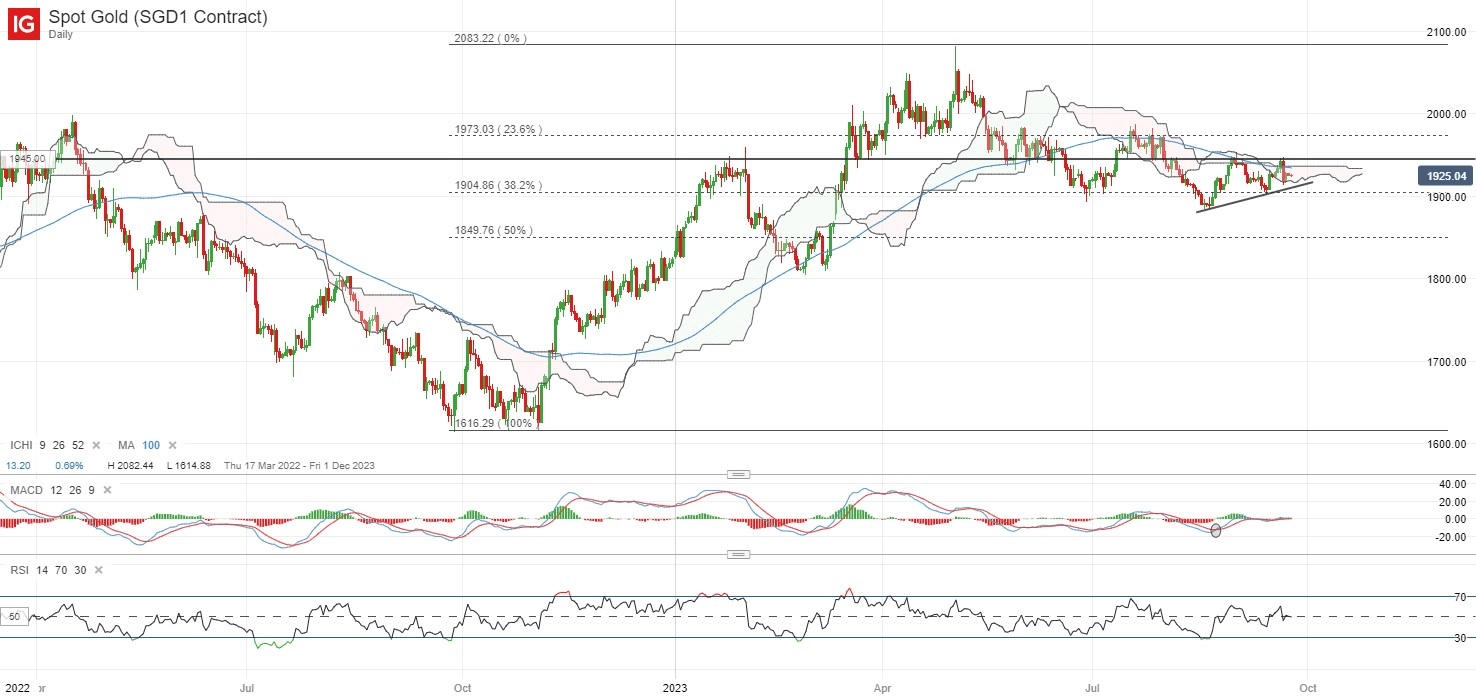Screen dimensions: 1476x697
Task: Select the ellipse annotation on the MACD pane
Action: pos(1216,530)
